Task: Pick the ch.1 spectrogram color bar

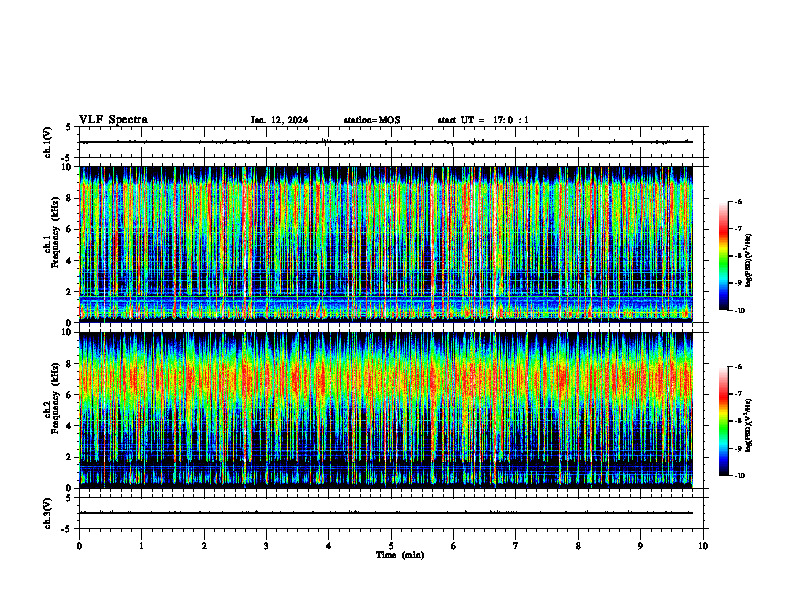Action: [x=724, y=256]
